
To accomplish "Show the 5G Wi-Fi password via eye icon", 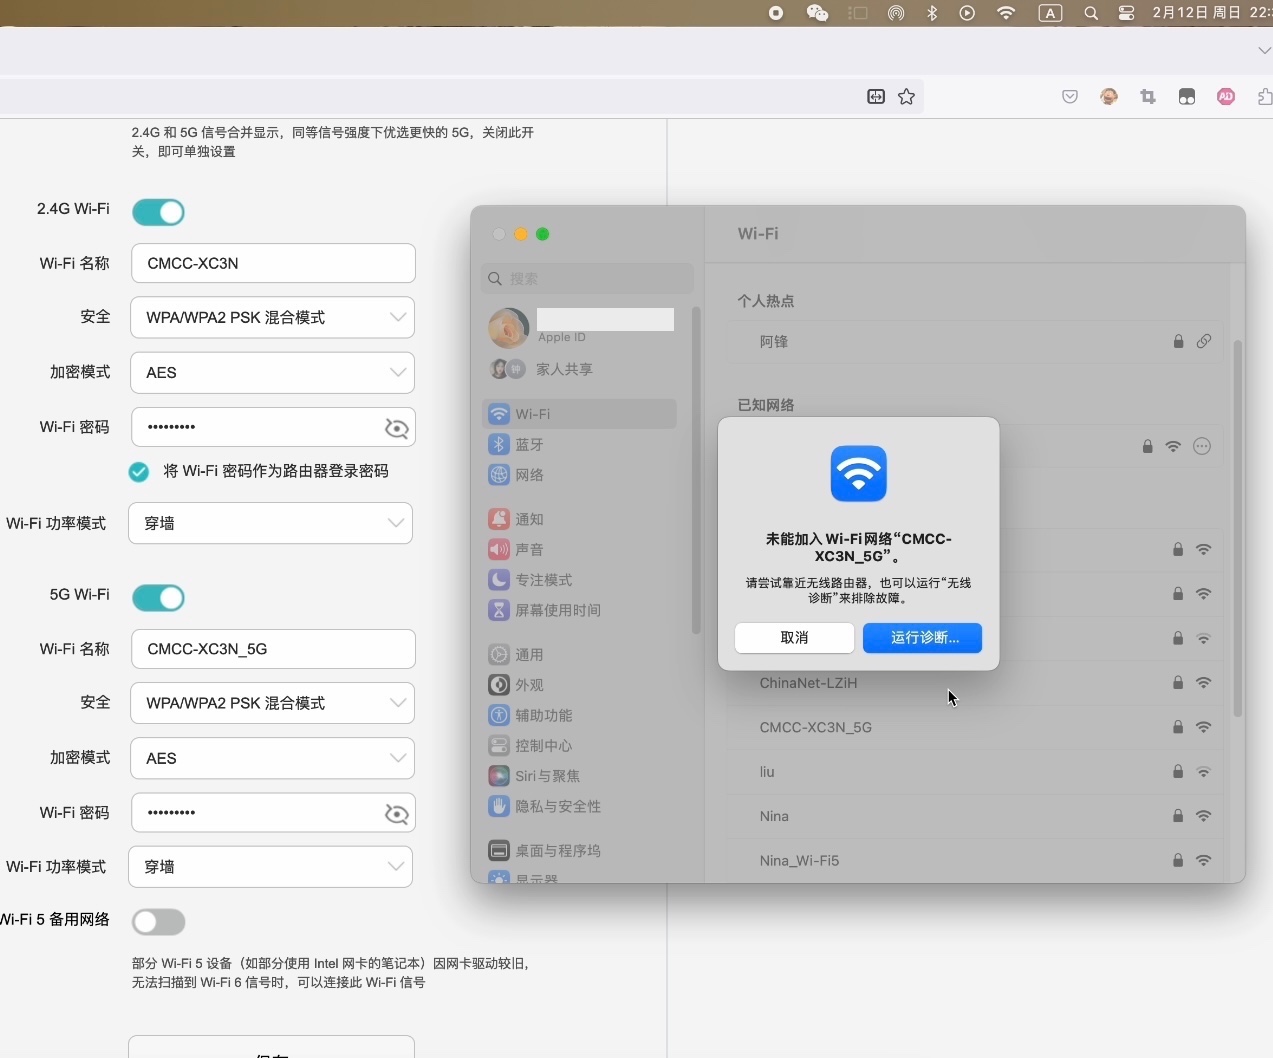I will click(x=396, y=814).
